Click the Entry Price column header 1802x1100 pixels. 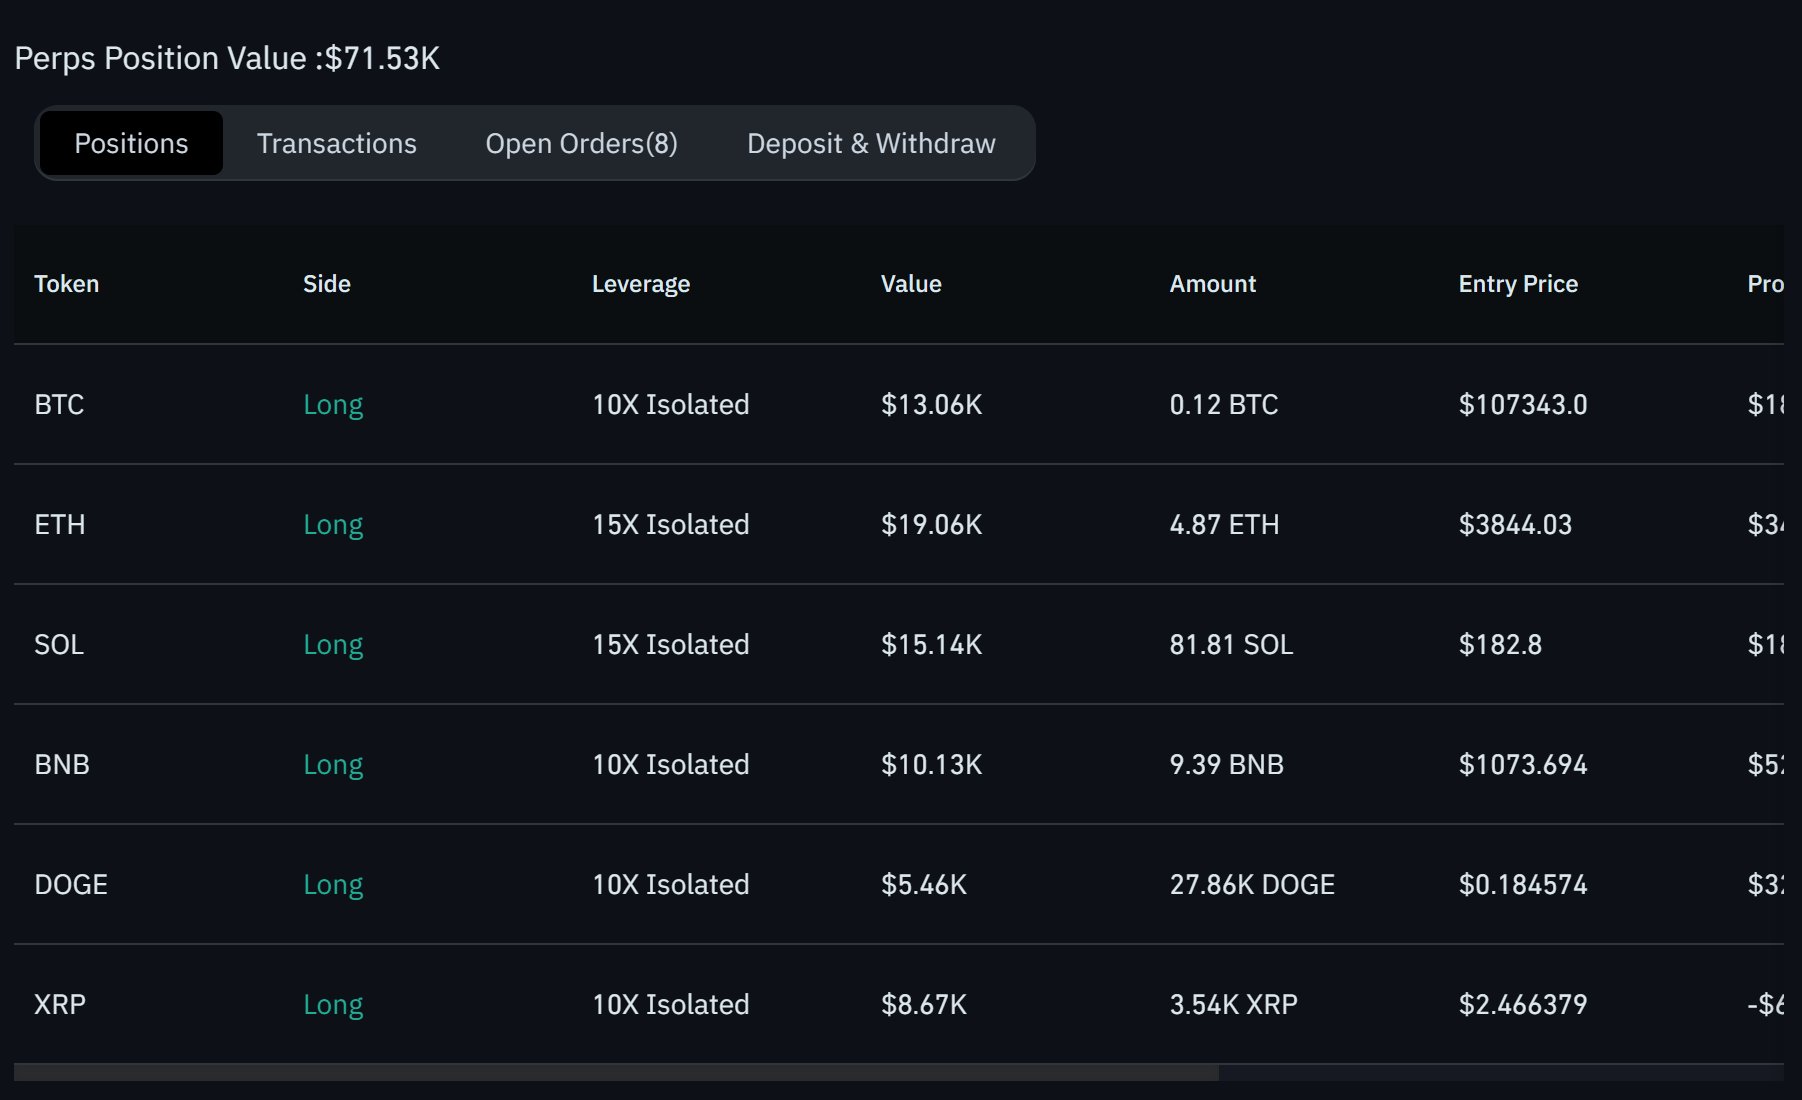(x=1517, y=284)
